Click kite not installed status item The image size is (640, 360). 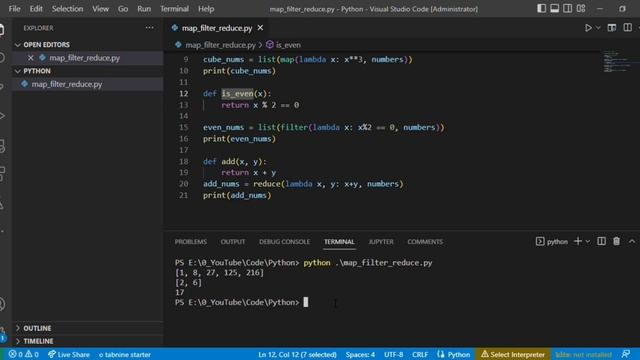[x=584, y=354]
